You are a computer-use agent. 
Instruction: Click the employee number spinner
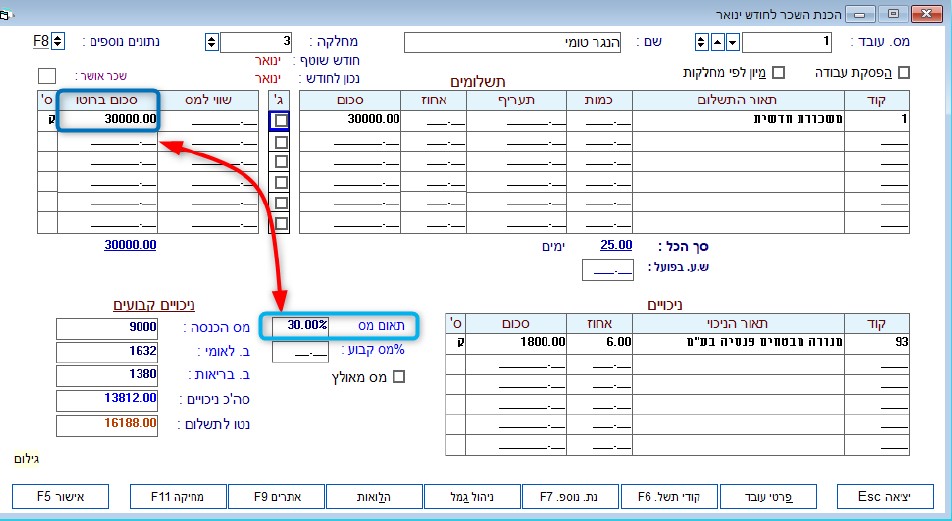coord(701,42)
